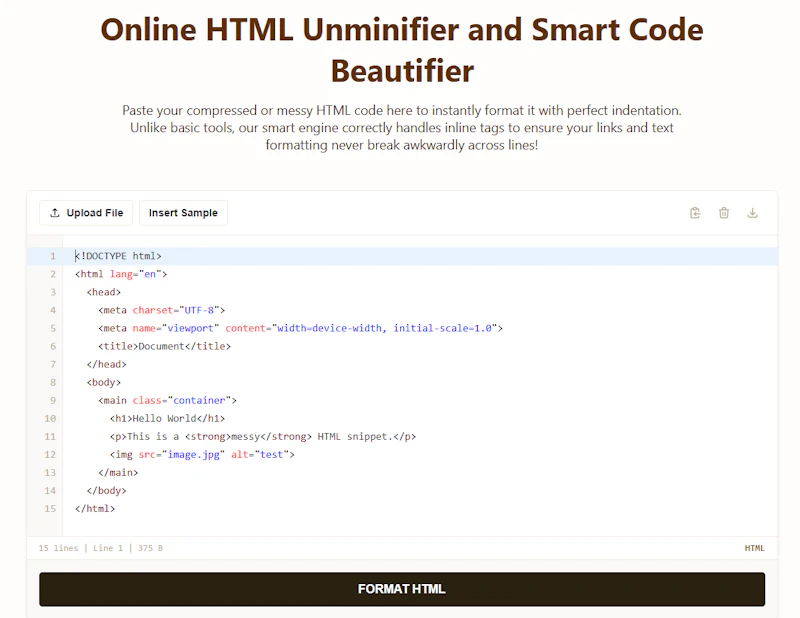This screenshot has width=800, height=618.
Task: Click line number 10 in the gutter
Action: [50, 418]
